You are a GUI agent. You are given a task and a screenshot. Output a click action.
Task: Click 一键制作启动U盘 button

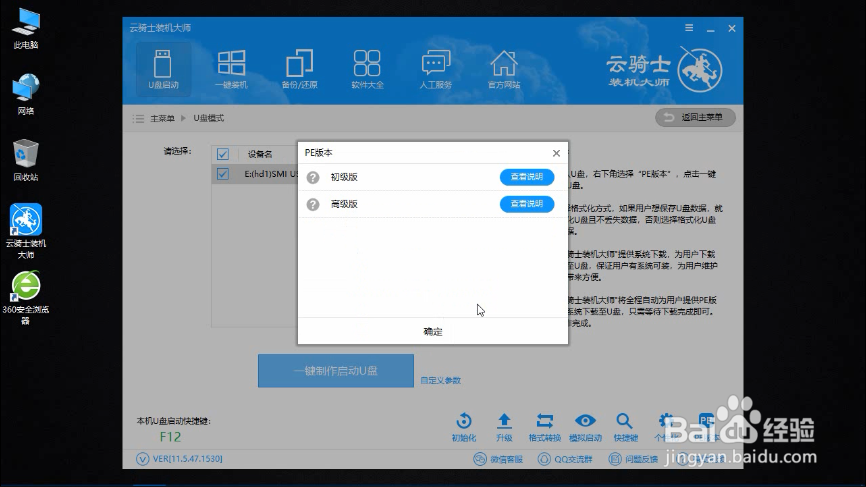[336, 370]
